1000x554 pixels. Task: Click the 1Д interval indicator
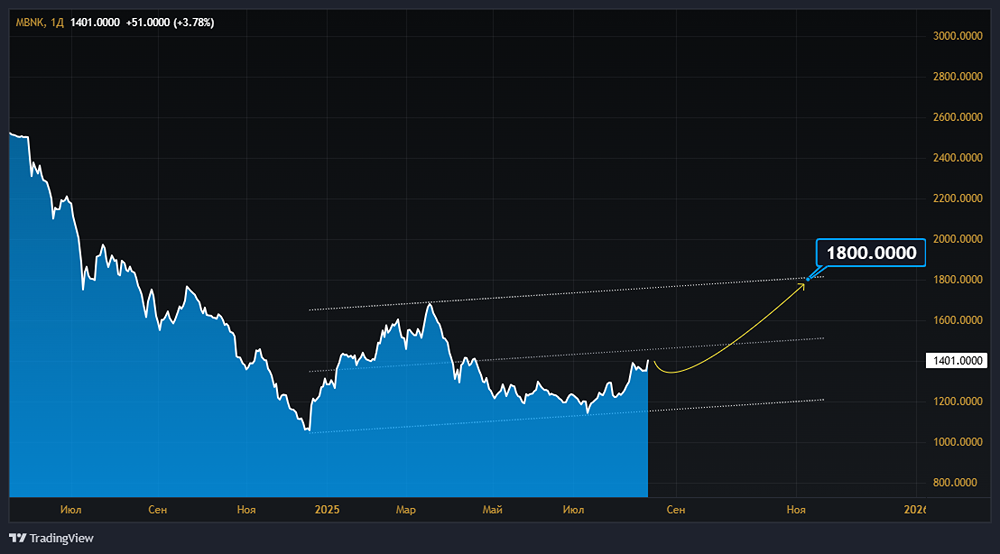[57, 22]
